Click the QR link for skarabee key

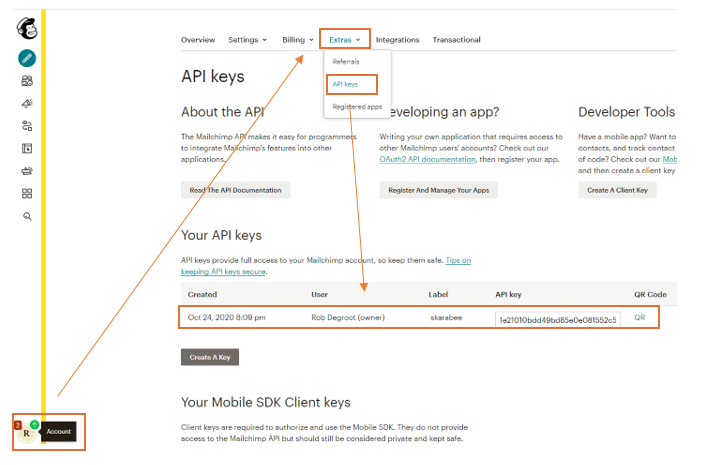coord(639,318)
